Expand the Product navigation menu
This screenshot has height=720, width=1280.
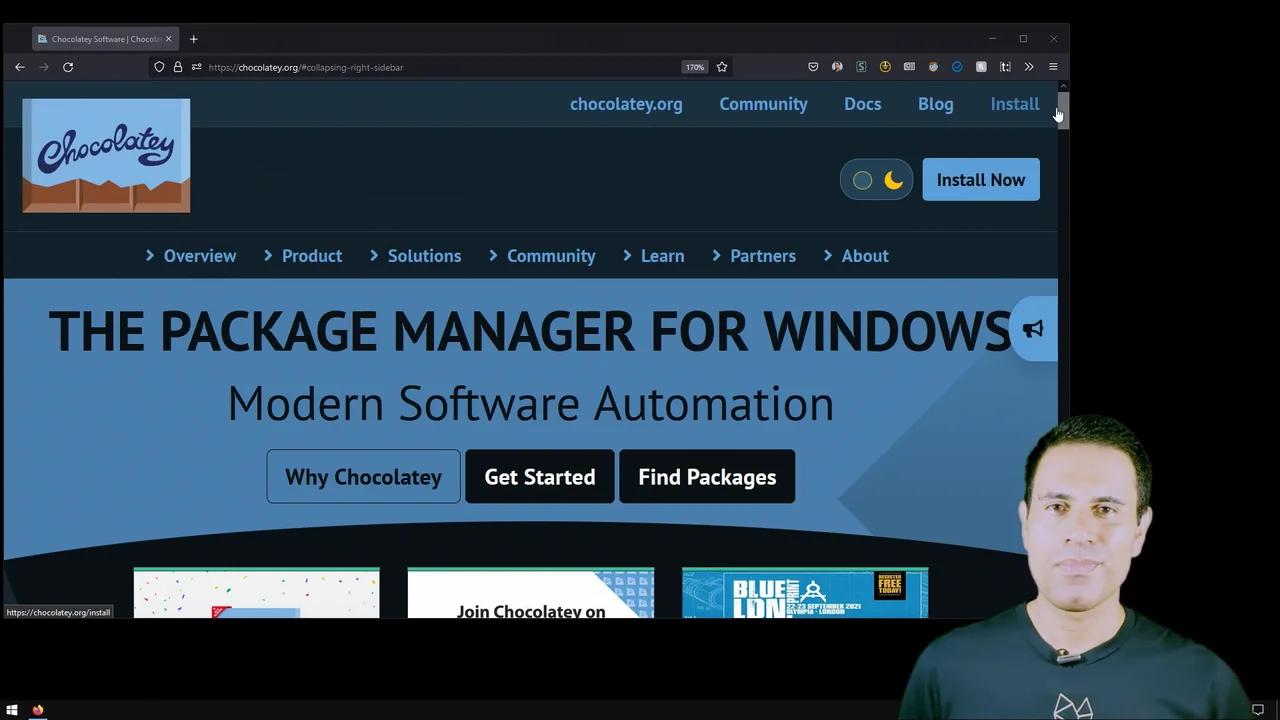[x=311, y=255]
